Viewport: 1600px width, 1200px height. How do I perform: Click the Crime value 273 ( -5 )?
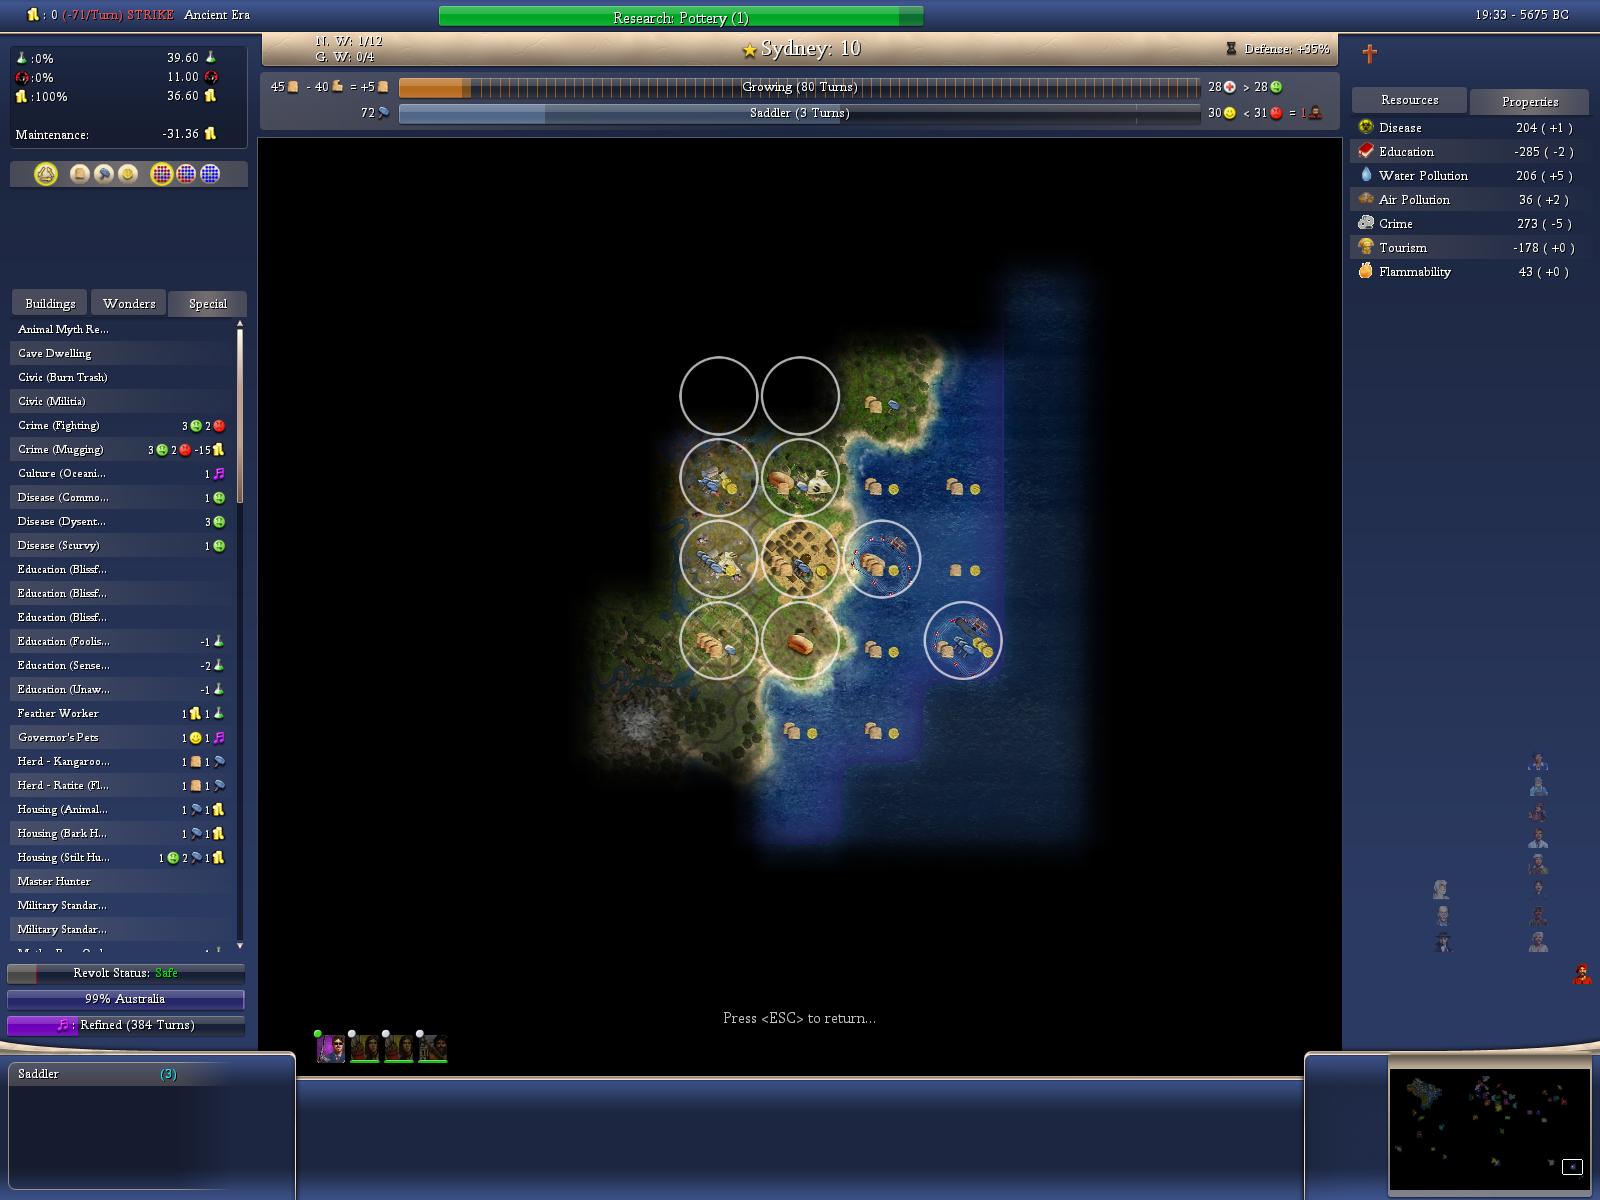point(1544,223)
